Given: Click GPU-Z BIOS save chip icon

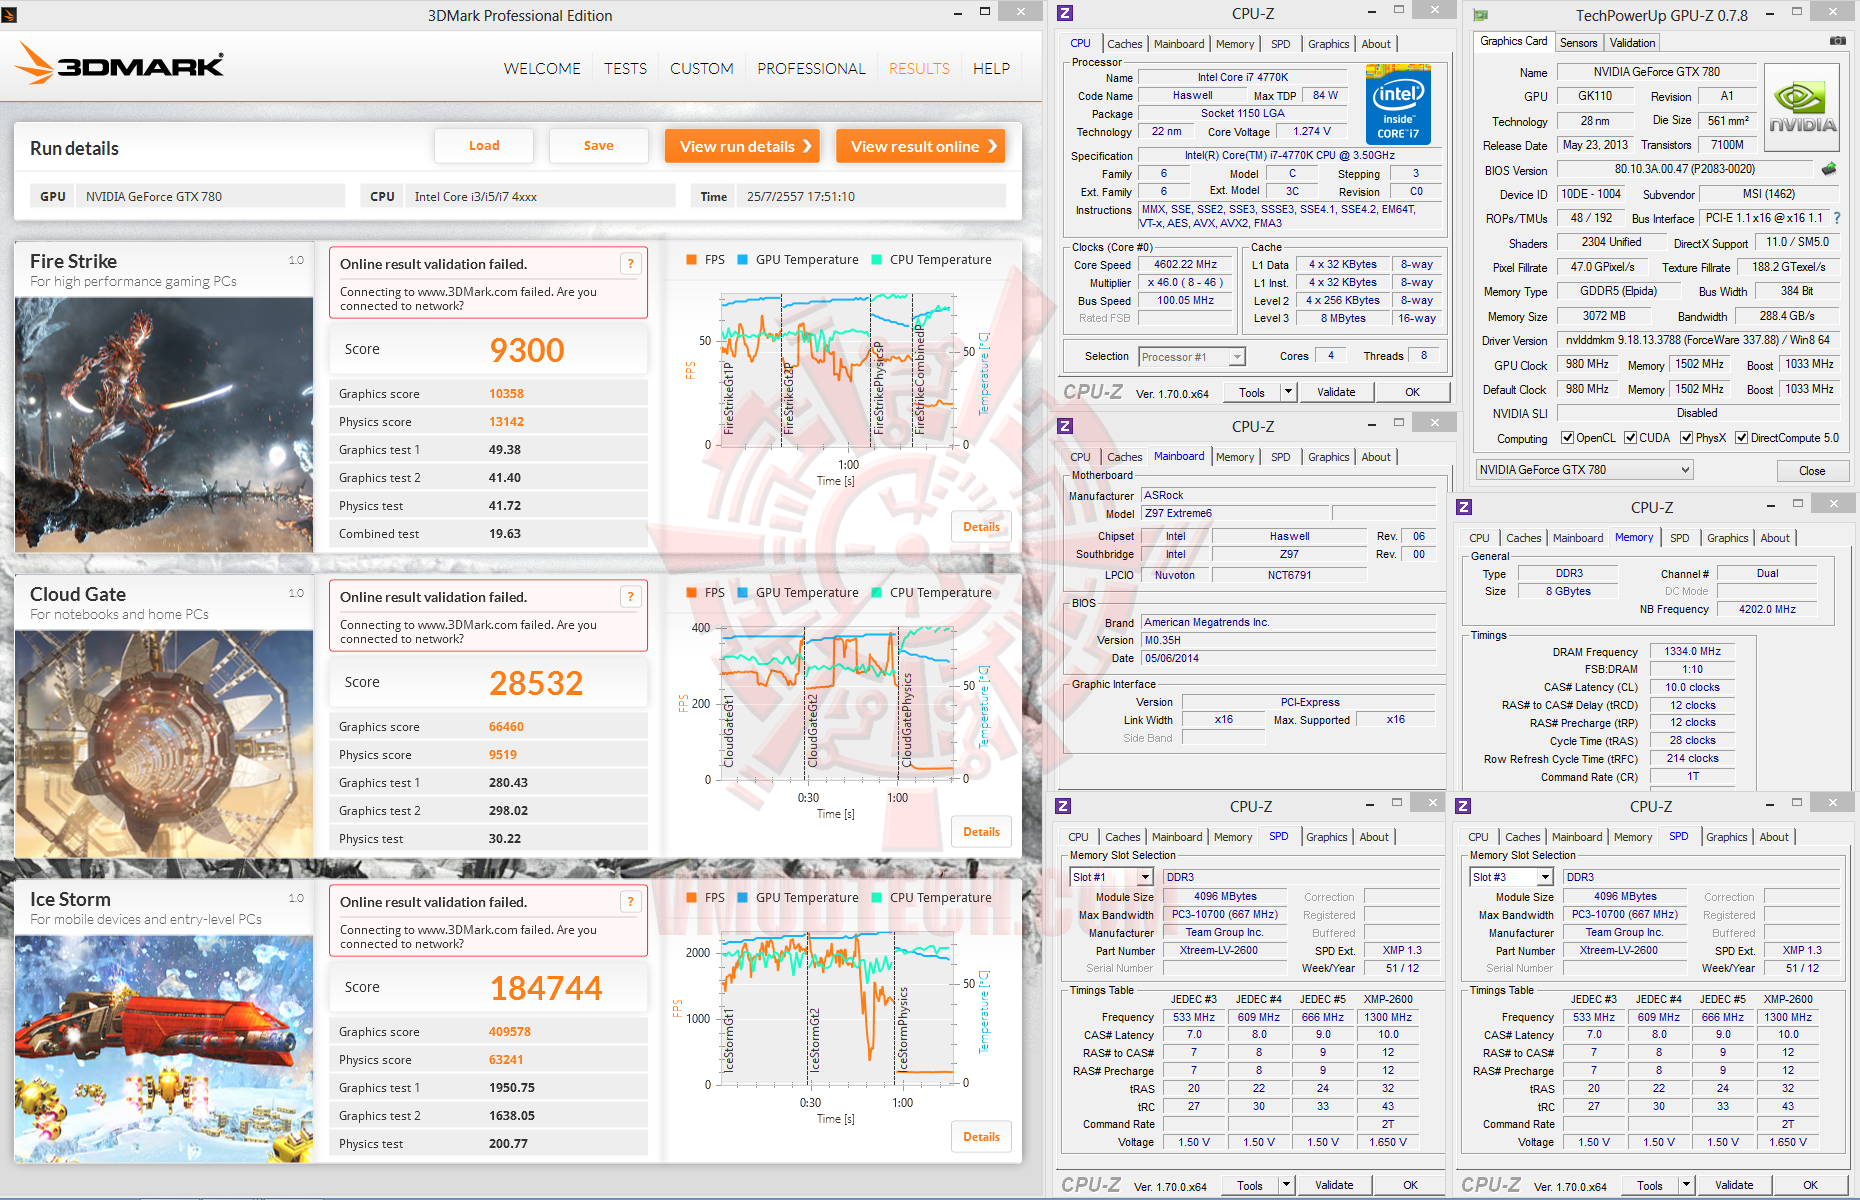Looking at the screenshot, I should (x=1829, y=169).
